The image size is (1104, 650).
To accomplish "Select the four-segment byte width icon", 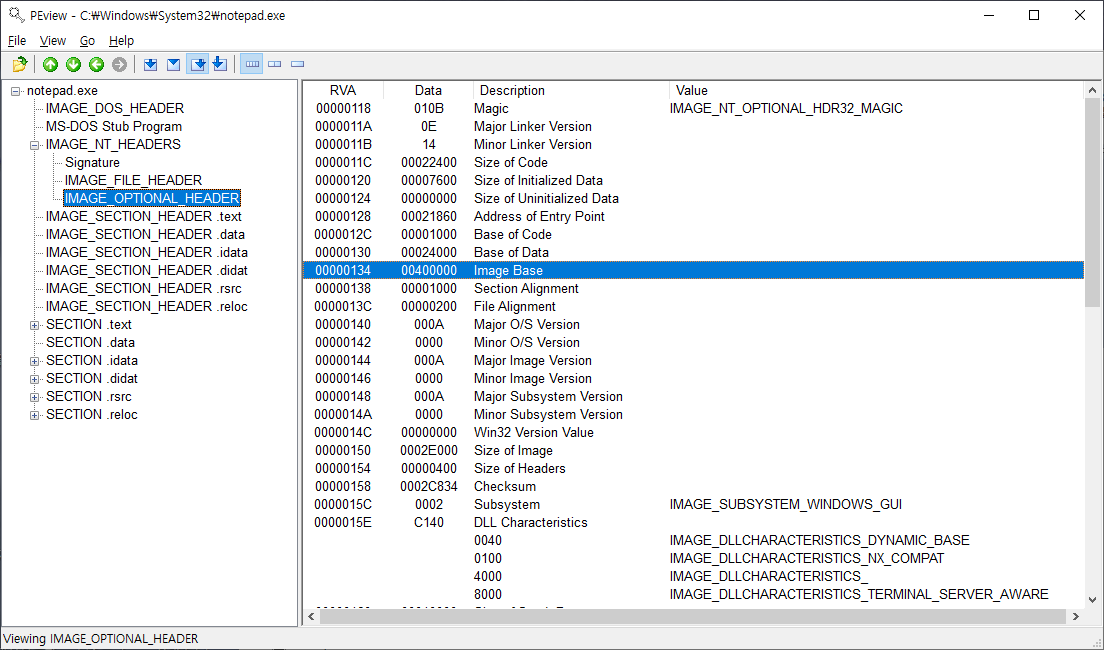I will (x=251, y=64).
